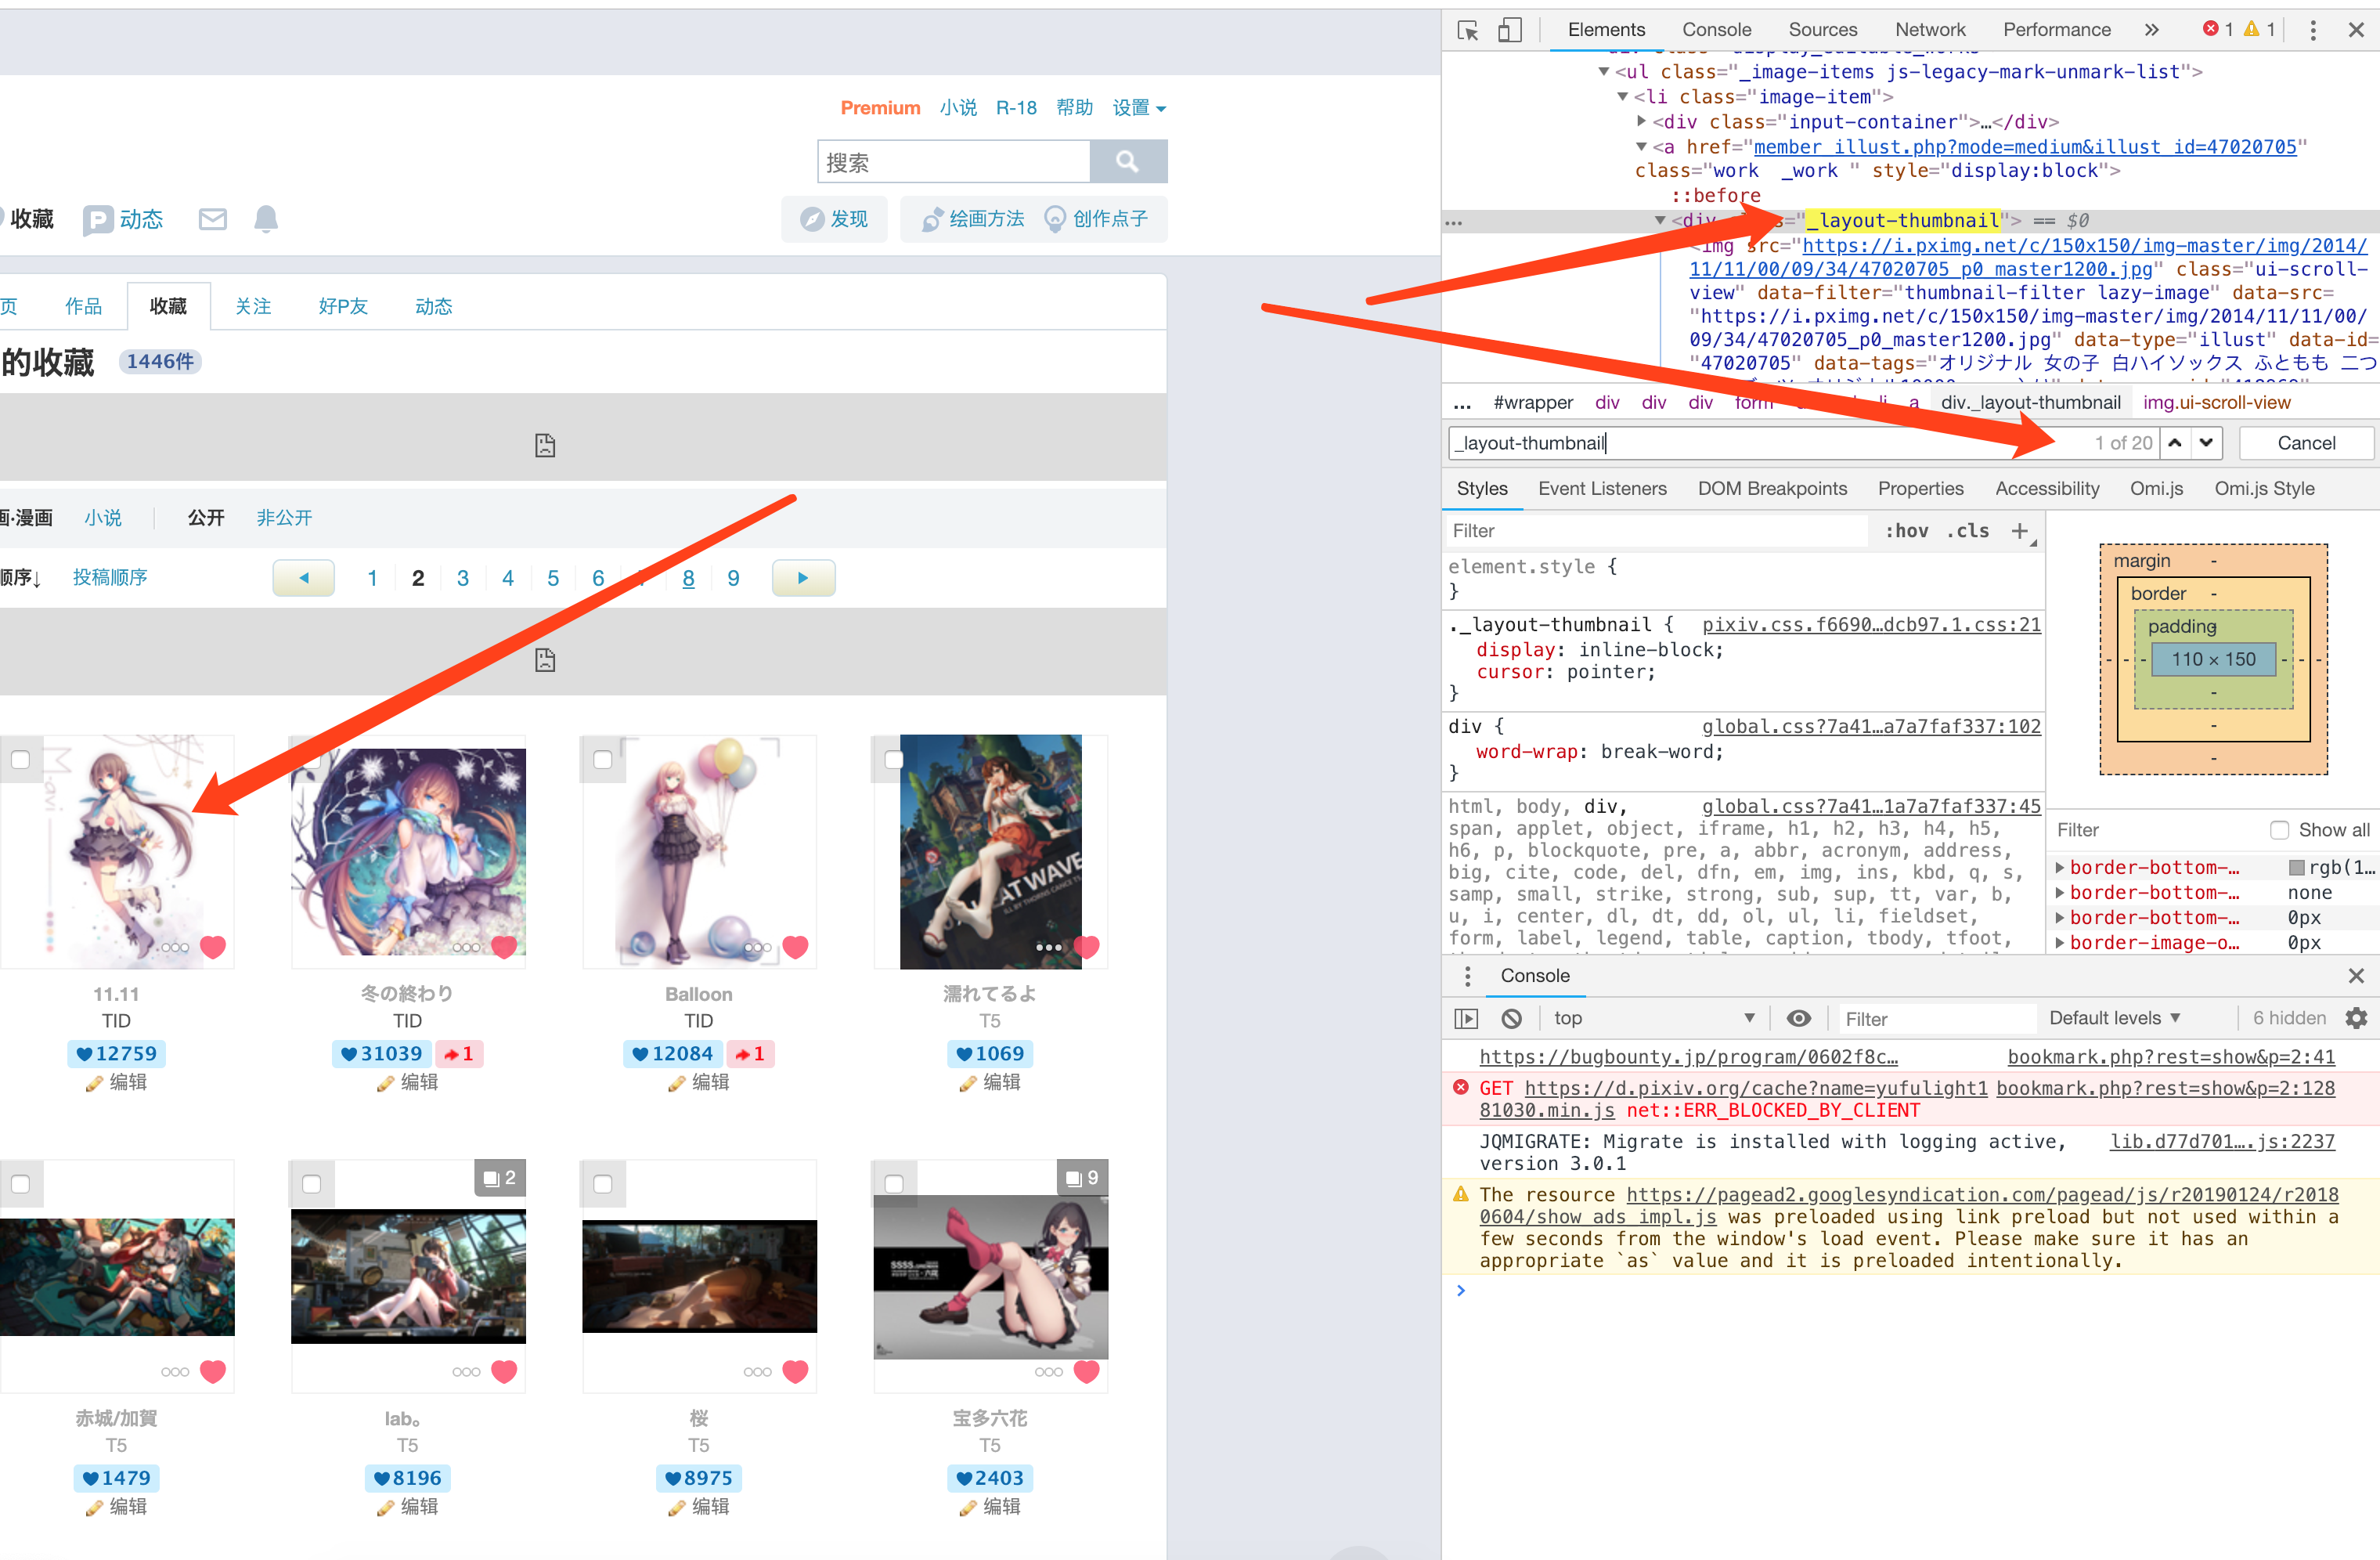Open console settings gear
2380x1560 pixels.
click(2356, 1018)
